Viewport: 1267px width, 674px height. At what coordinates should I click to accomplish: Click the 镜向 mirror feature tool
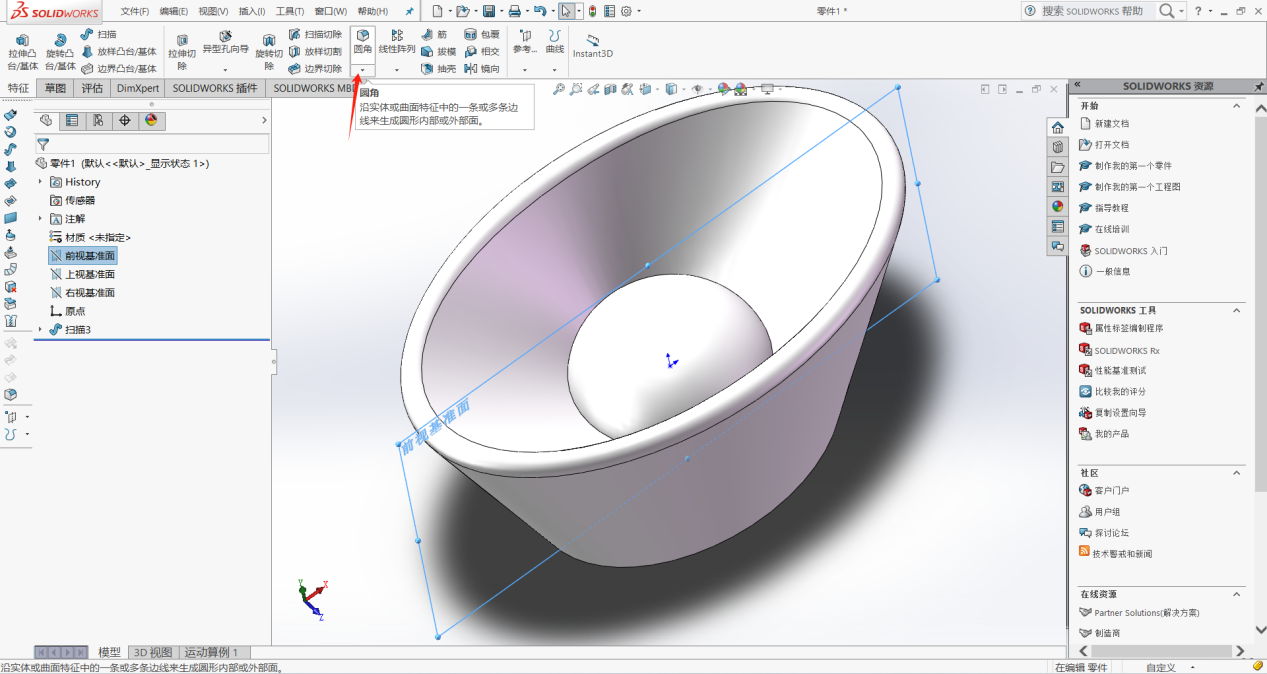[x=482, y=69]
